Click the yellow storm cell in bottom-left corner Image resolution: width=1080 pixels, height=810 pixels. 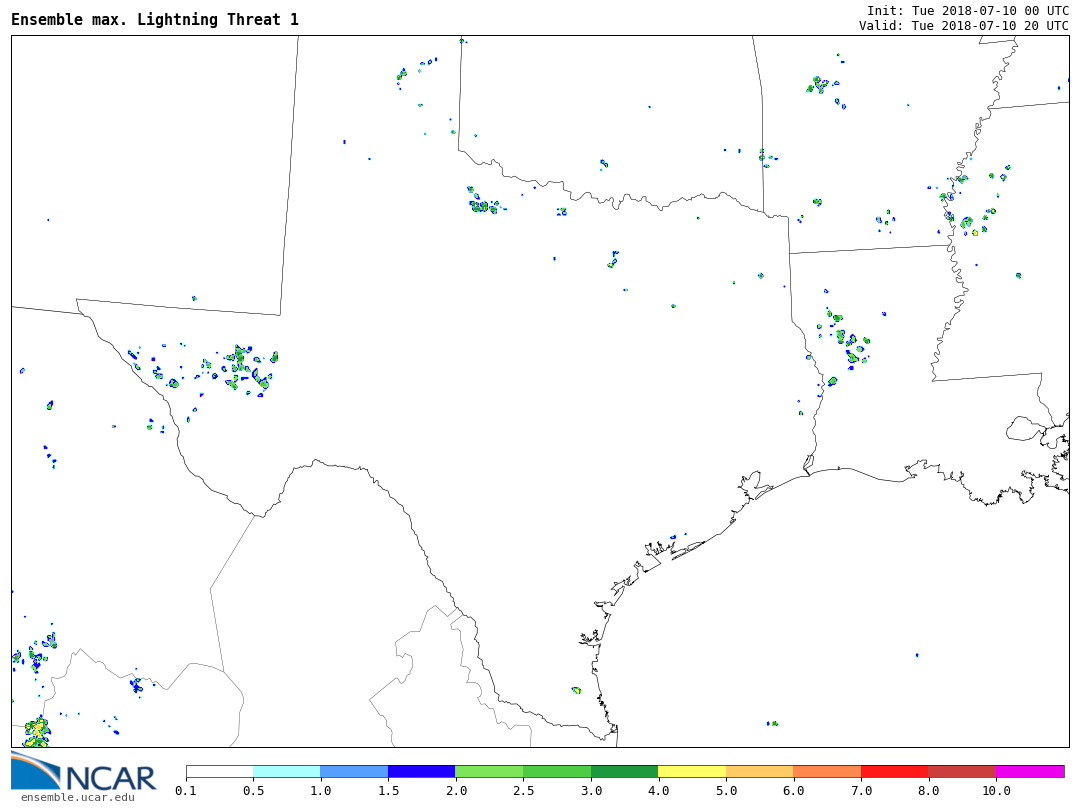38,732
